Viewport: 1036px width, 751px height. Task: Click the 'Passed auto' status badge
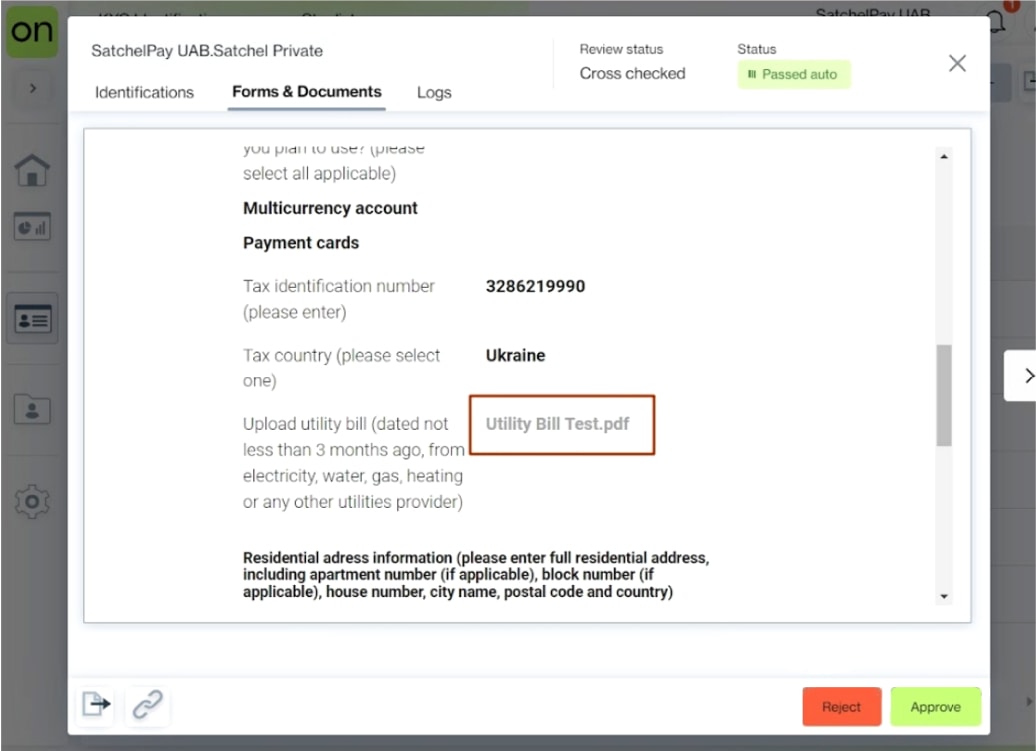point(794,75)
